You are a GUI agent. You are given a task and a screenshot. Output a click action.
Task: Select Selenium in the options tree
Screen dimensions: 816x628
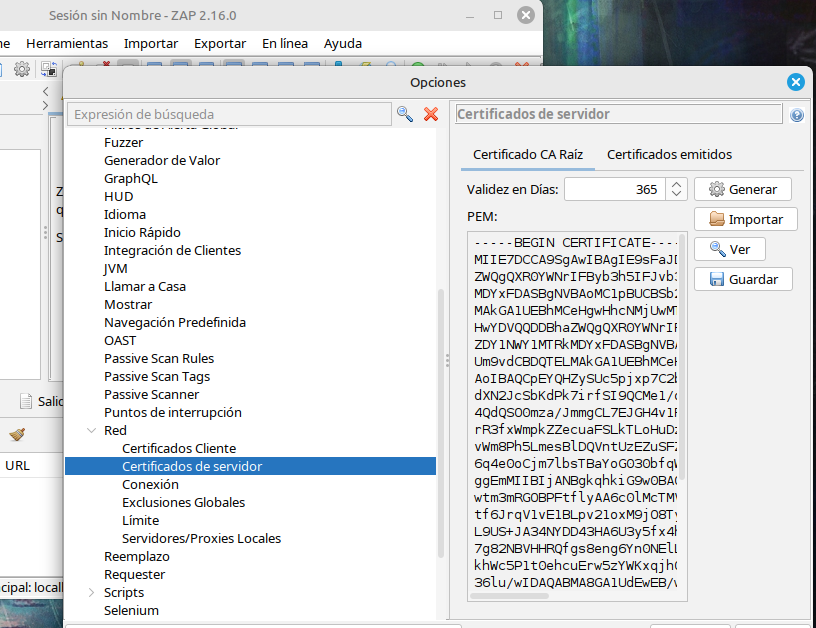pyautogui.click(x=131, y=610)
